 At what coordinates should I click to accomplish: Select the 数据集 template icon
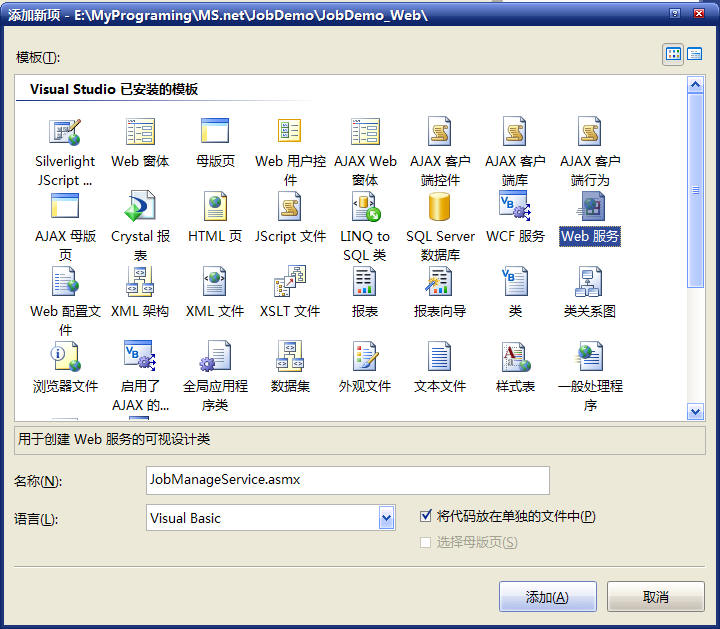pyautogui.click(x=290, y=356)
